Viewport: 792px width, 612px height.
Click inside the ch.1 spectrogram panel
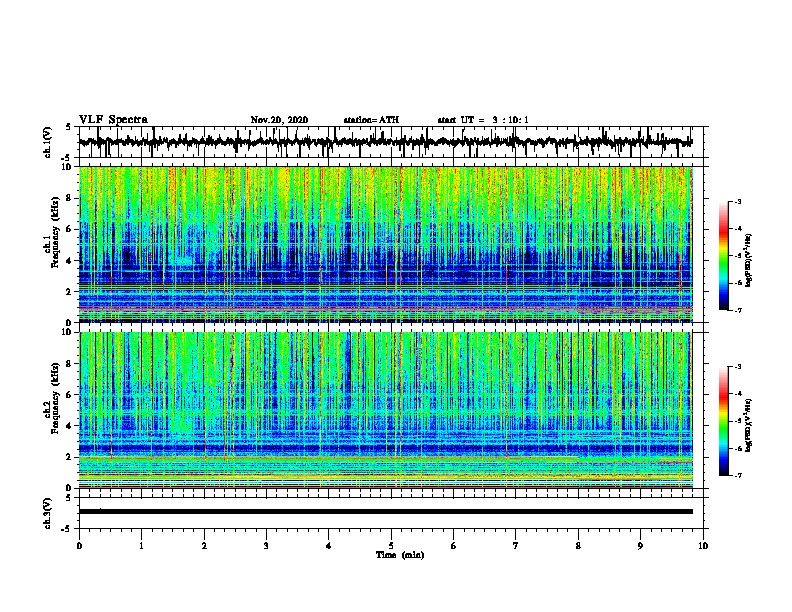[x=385, y=244]
